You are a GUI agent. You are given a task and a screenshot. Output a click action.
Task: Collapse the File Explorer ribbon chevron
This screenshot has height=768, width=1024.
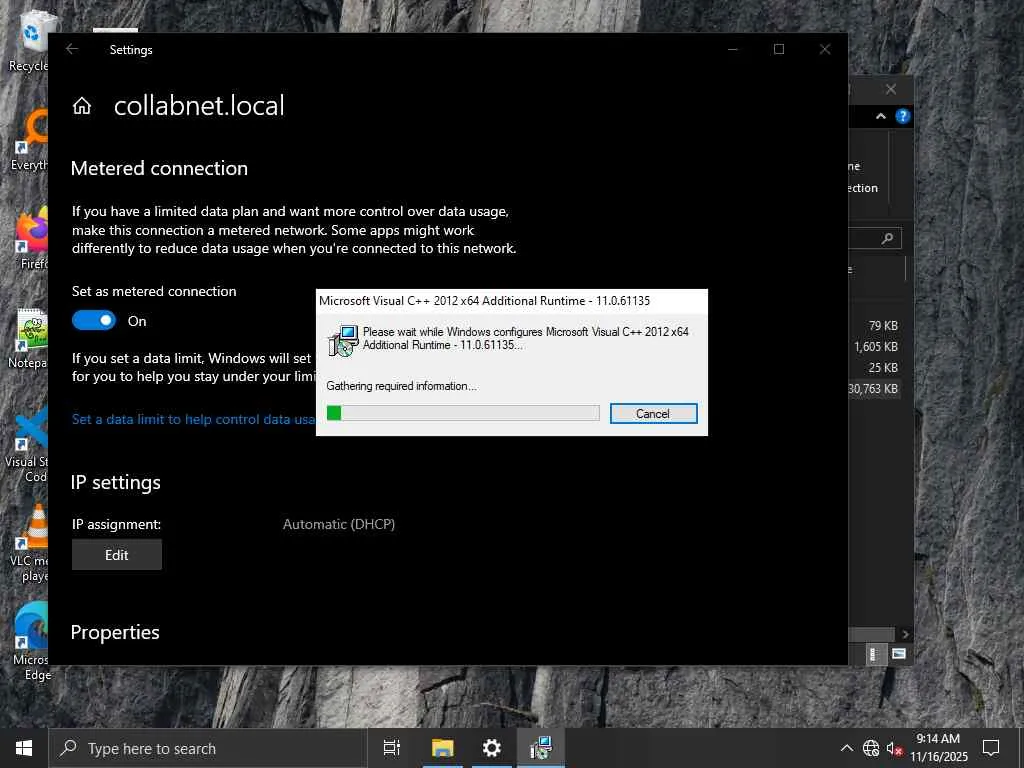point(880,116)
